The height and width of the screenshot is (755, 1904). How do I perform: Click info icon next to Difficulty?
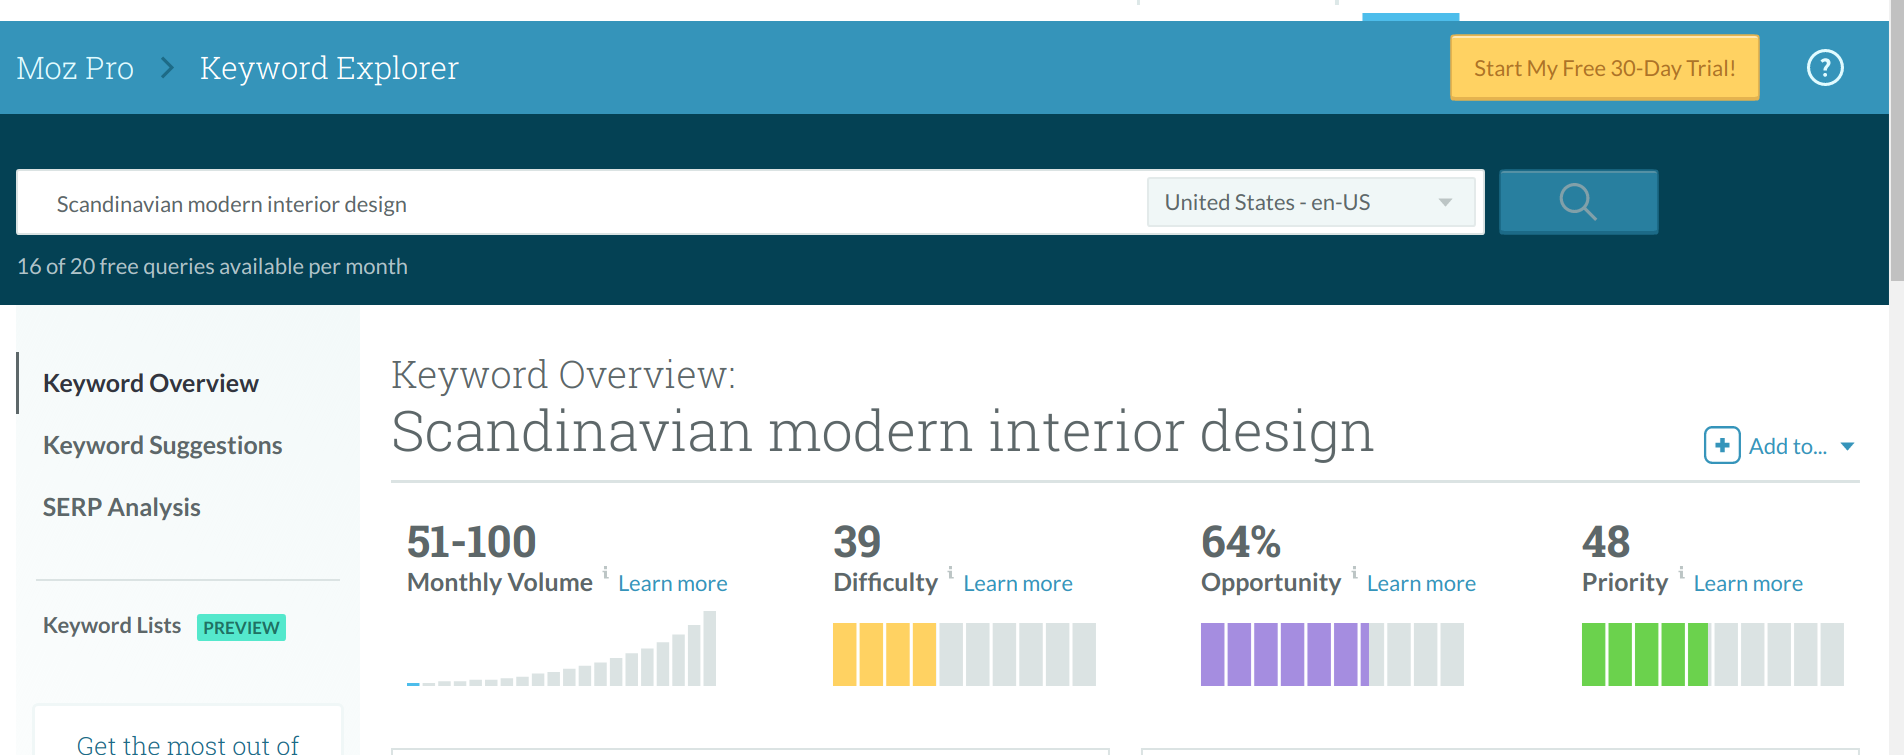coord(950,572)
